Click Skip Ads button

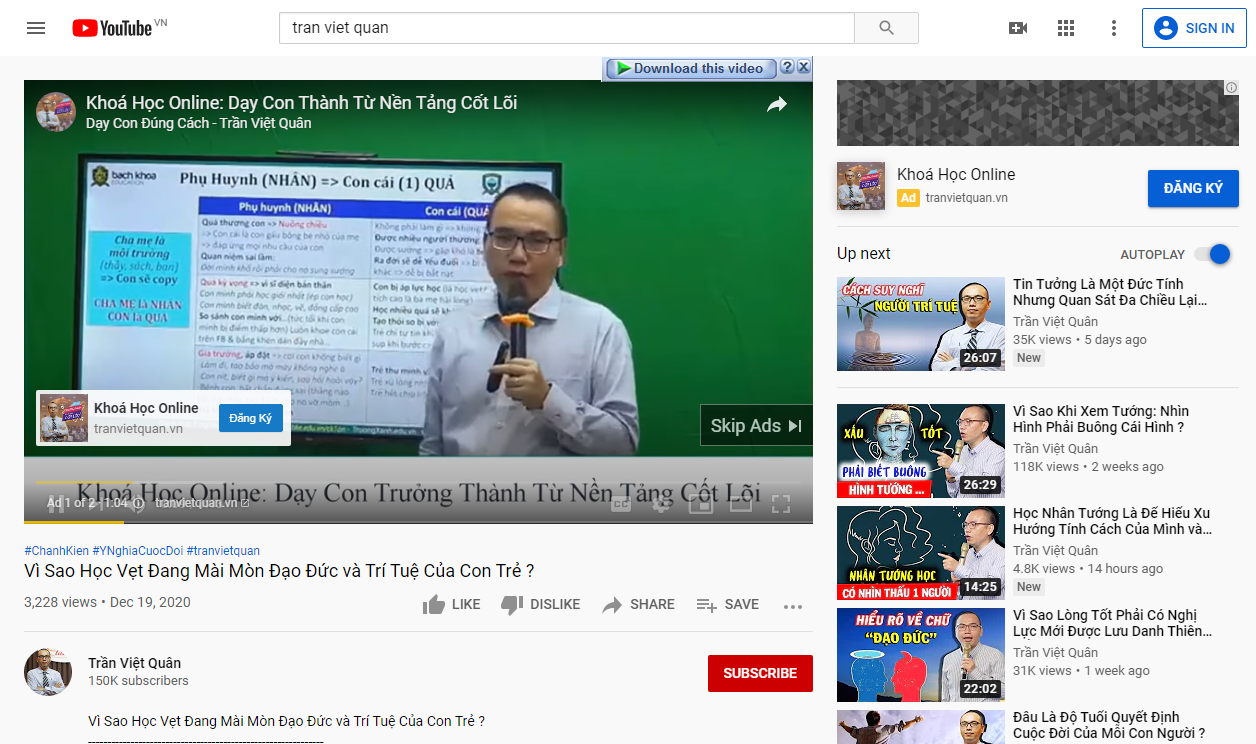click(x=756, y=425)
